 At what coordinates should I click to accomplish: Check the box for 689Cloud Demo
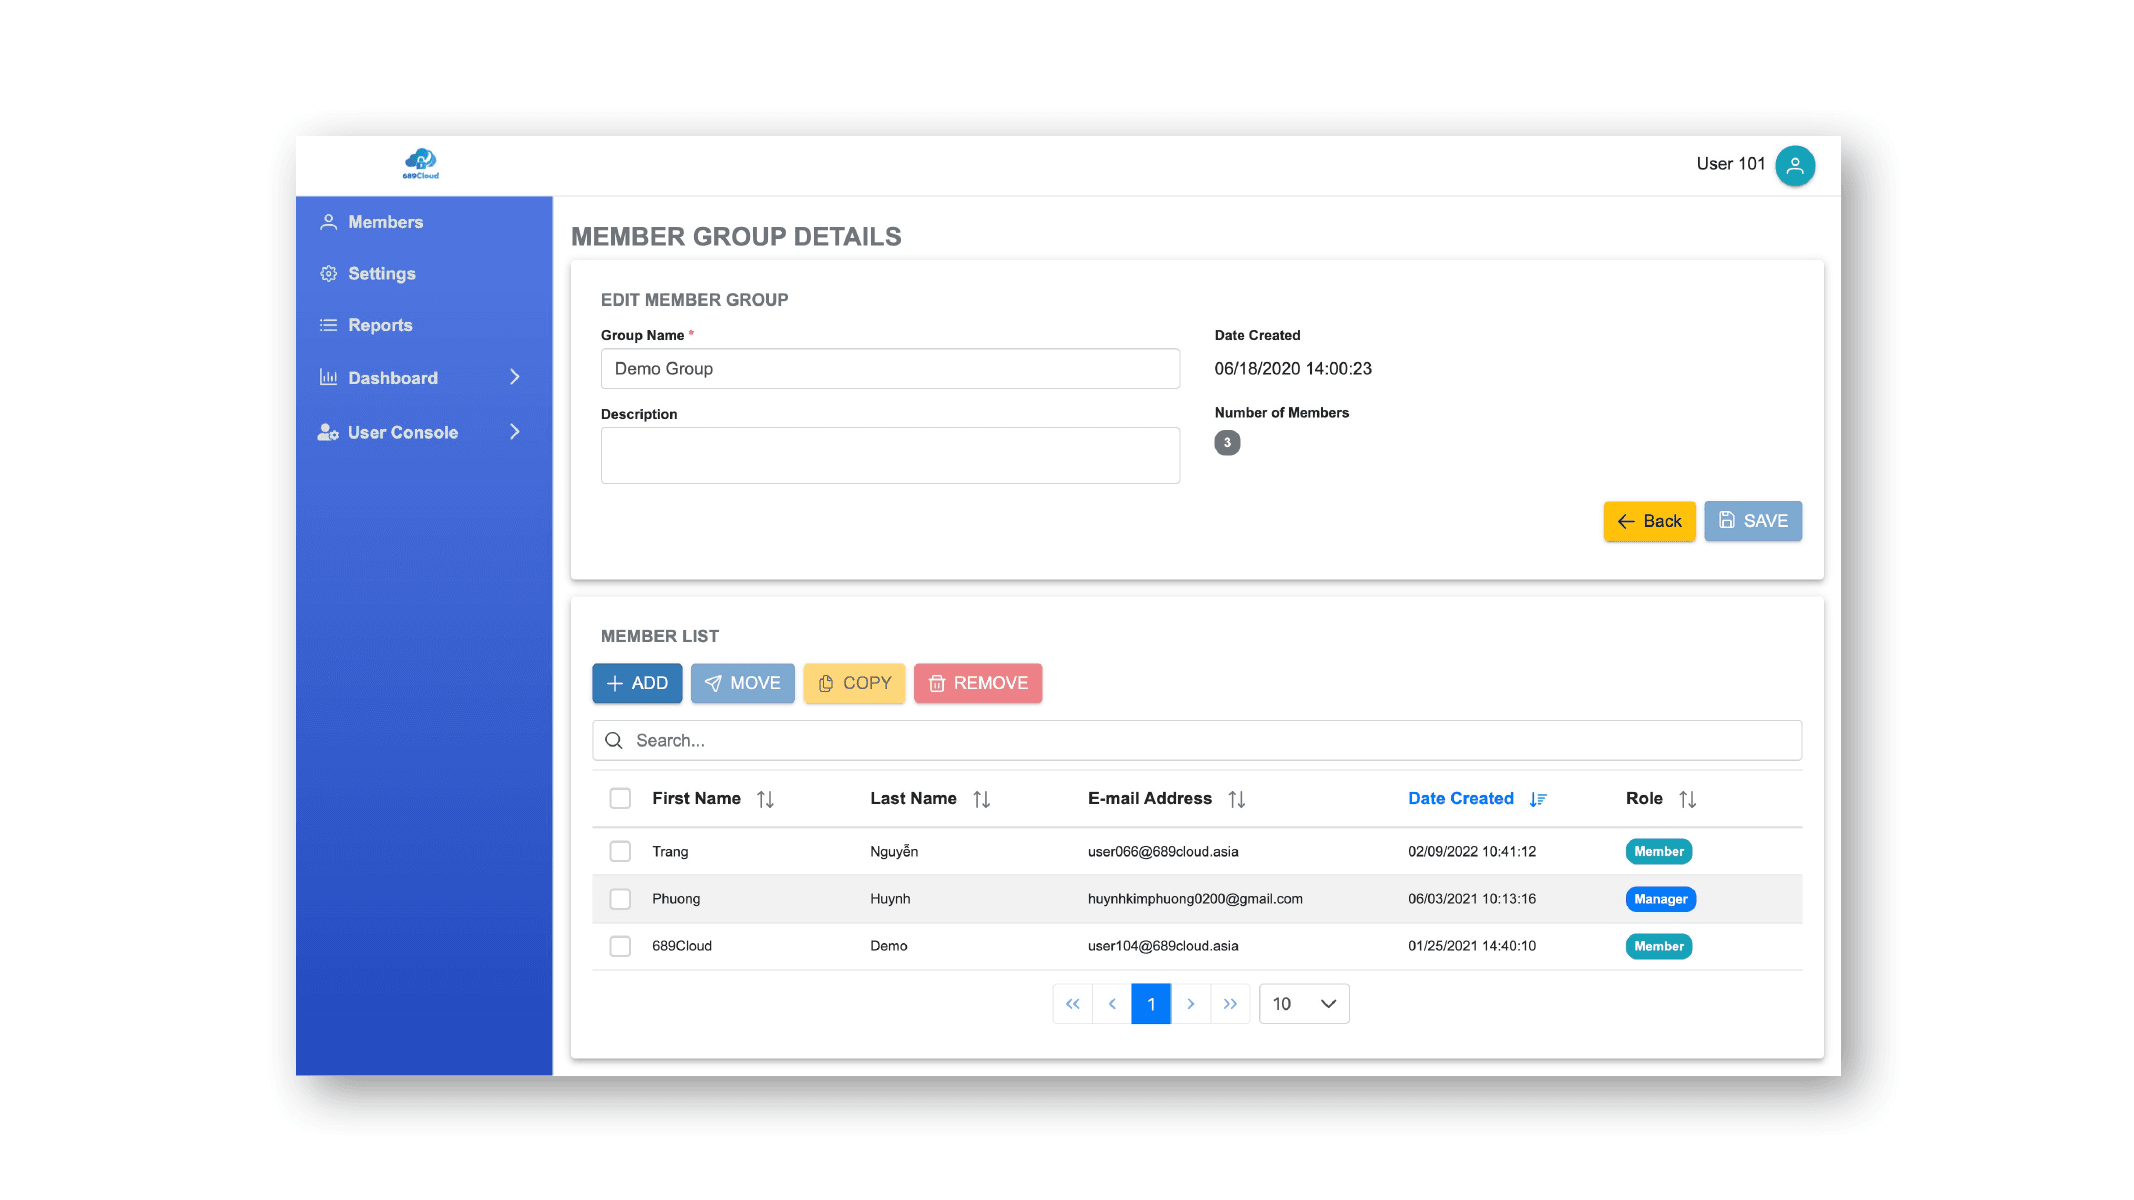tap(620, 946)
